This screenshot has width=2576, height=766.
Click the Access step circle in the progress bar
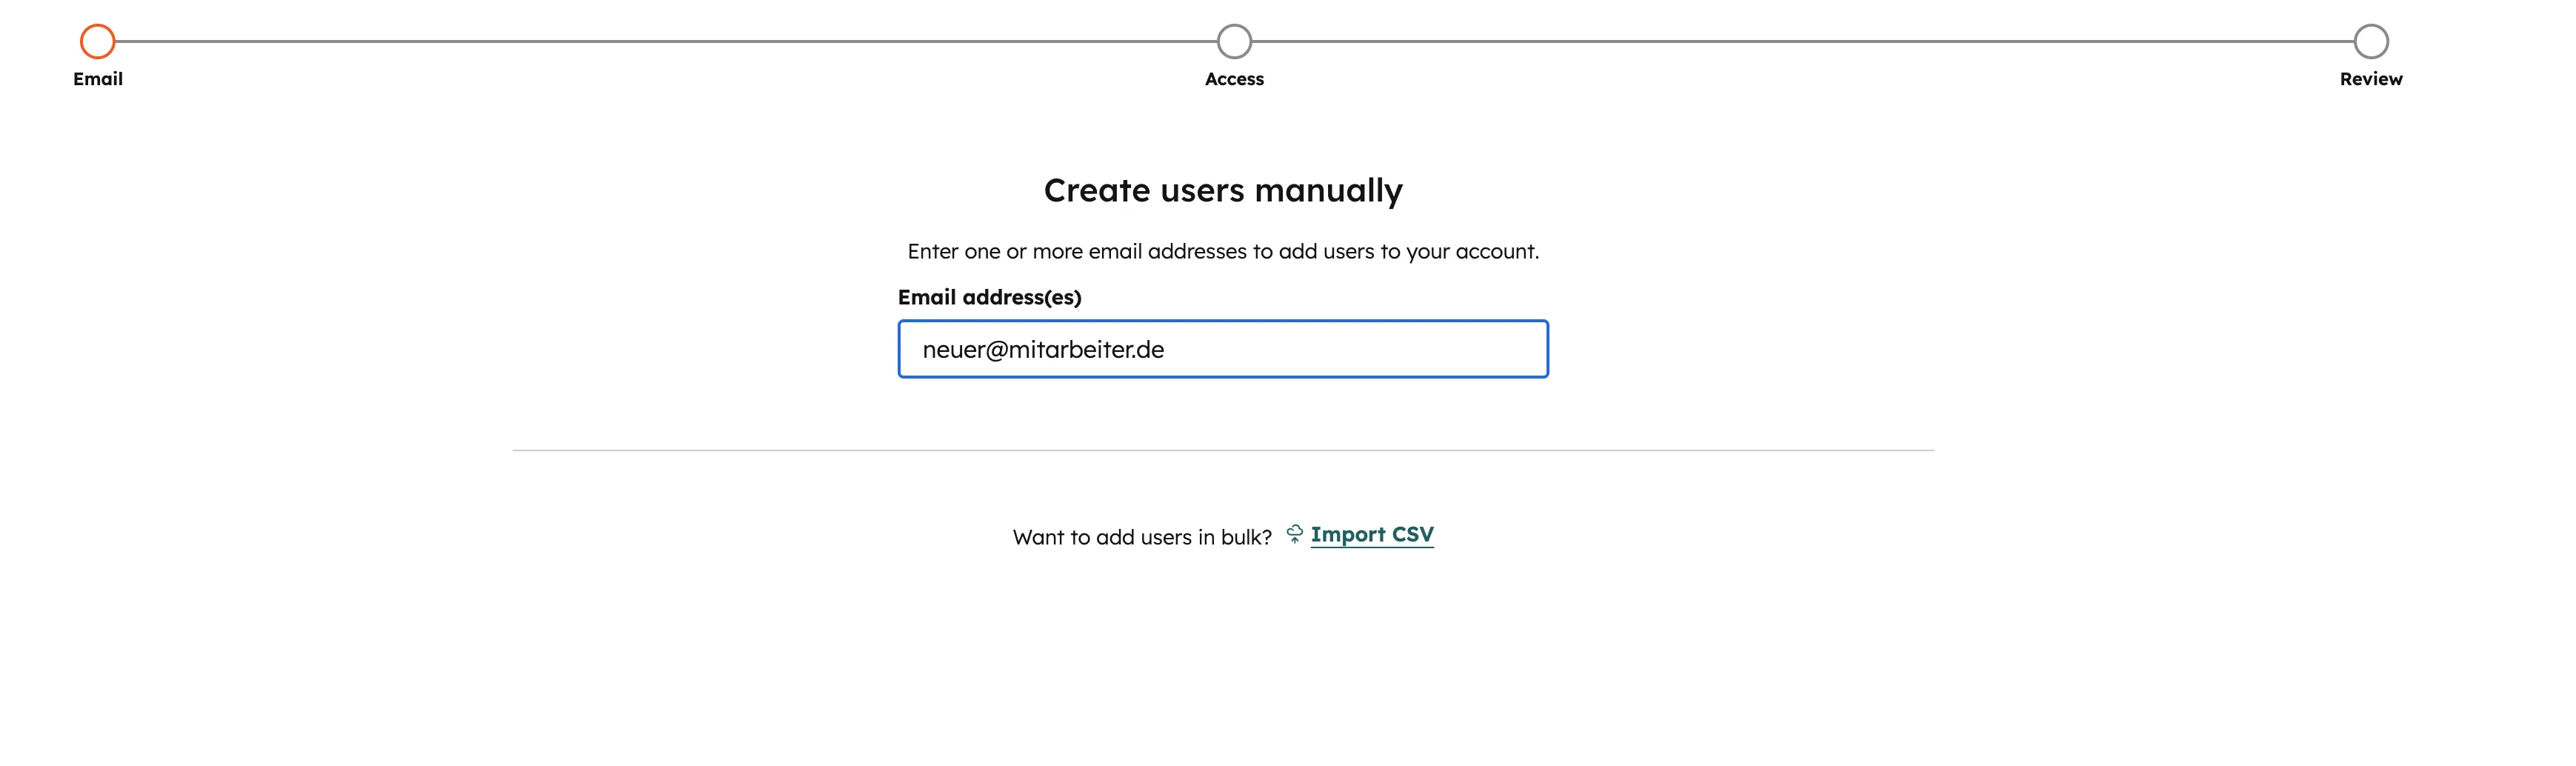1233,41
